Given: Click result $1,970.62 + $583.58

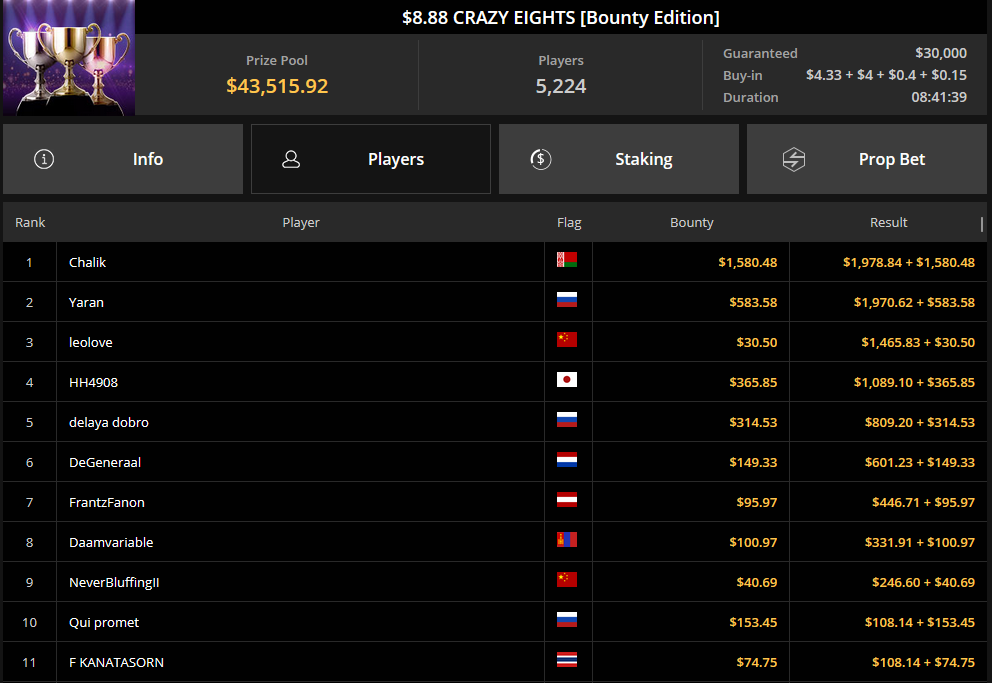Looking at the screenshot, I should click(914, 302).
